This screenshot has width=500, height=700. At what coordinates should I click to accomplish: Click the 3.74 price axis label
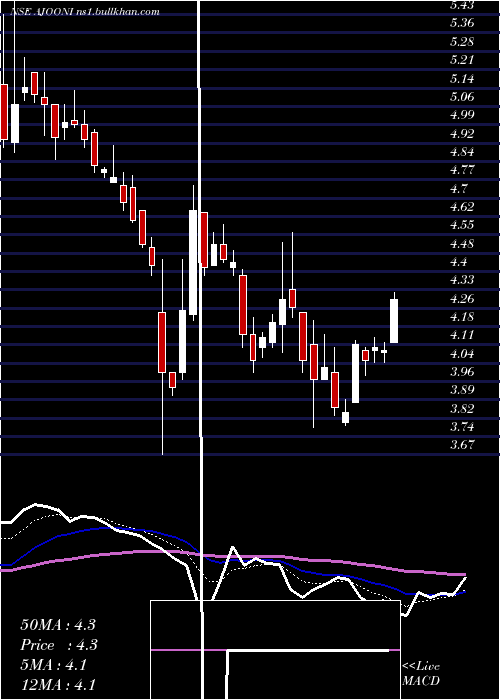click(462, 427)
